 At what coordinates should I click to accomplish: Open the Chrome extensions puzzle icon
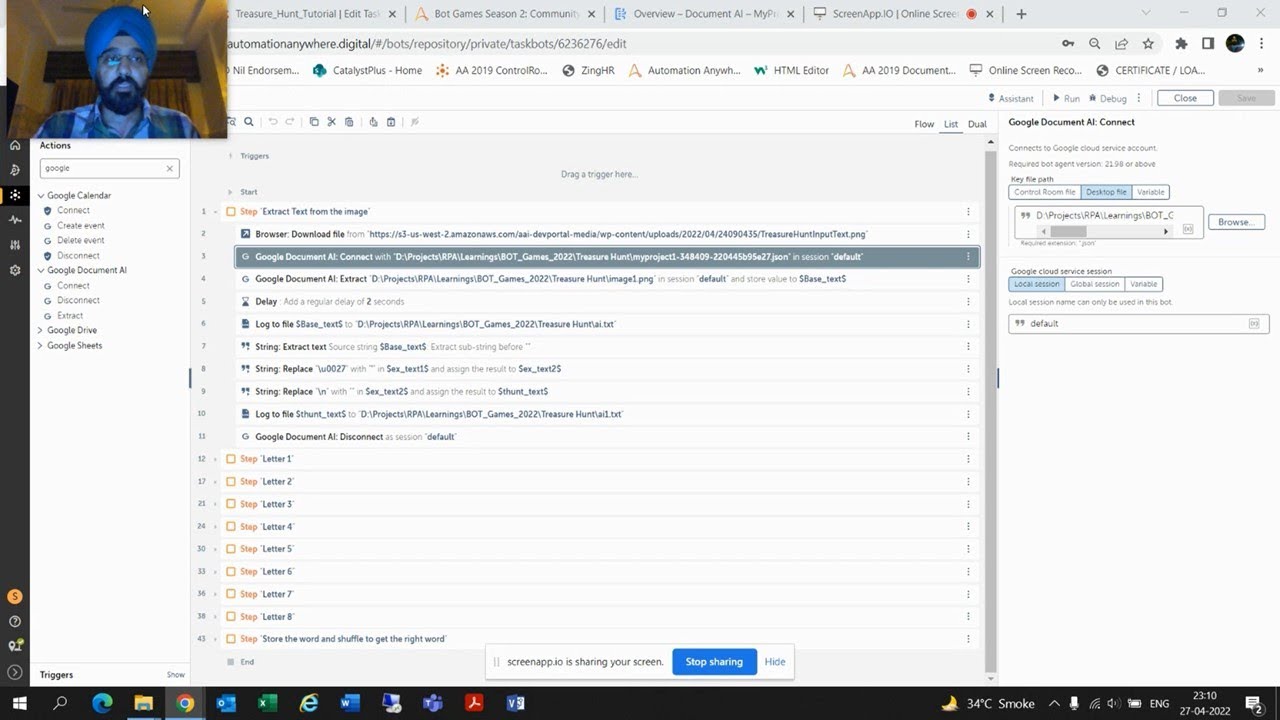(1181, 44)
